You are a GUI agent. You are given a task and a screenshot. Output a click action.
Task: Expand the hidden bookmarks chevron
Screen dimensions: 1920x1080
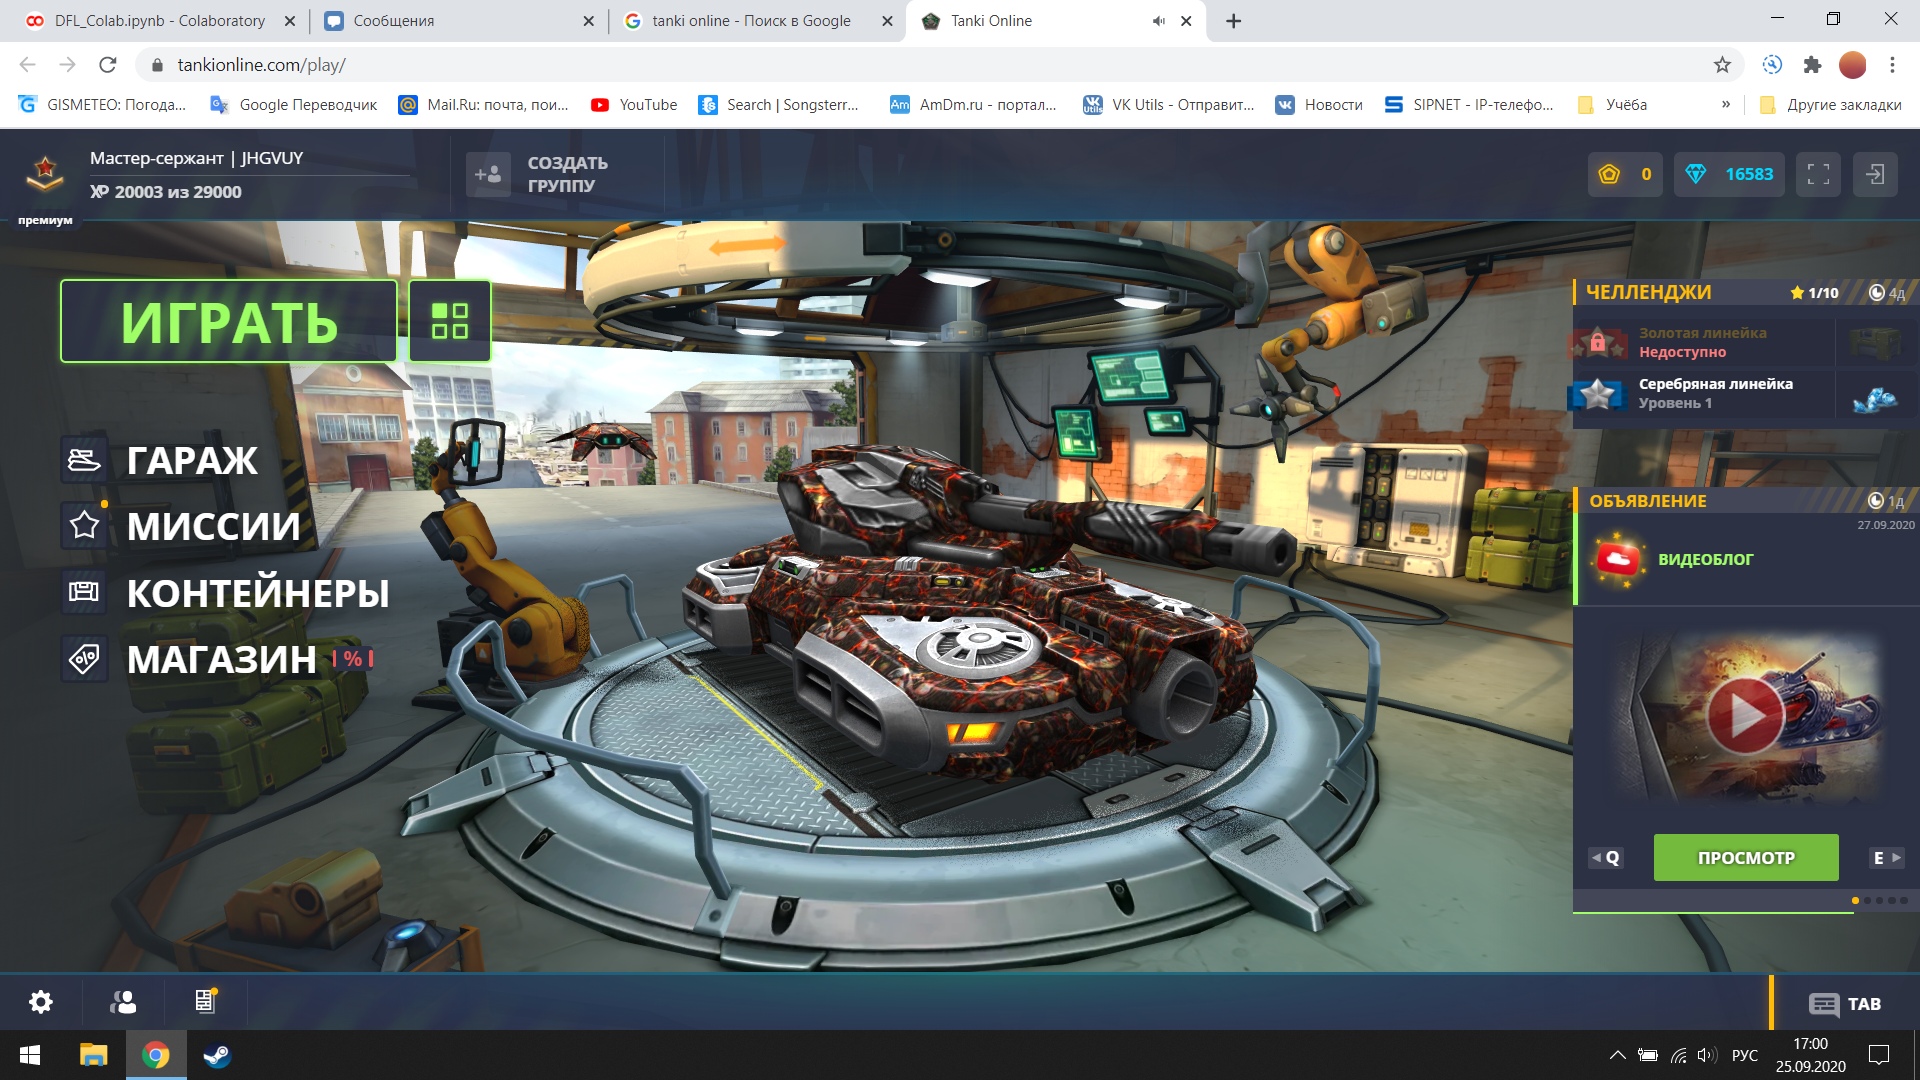pos(1726,105)
